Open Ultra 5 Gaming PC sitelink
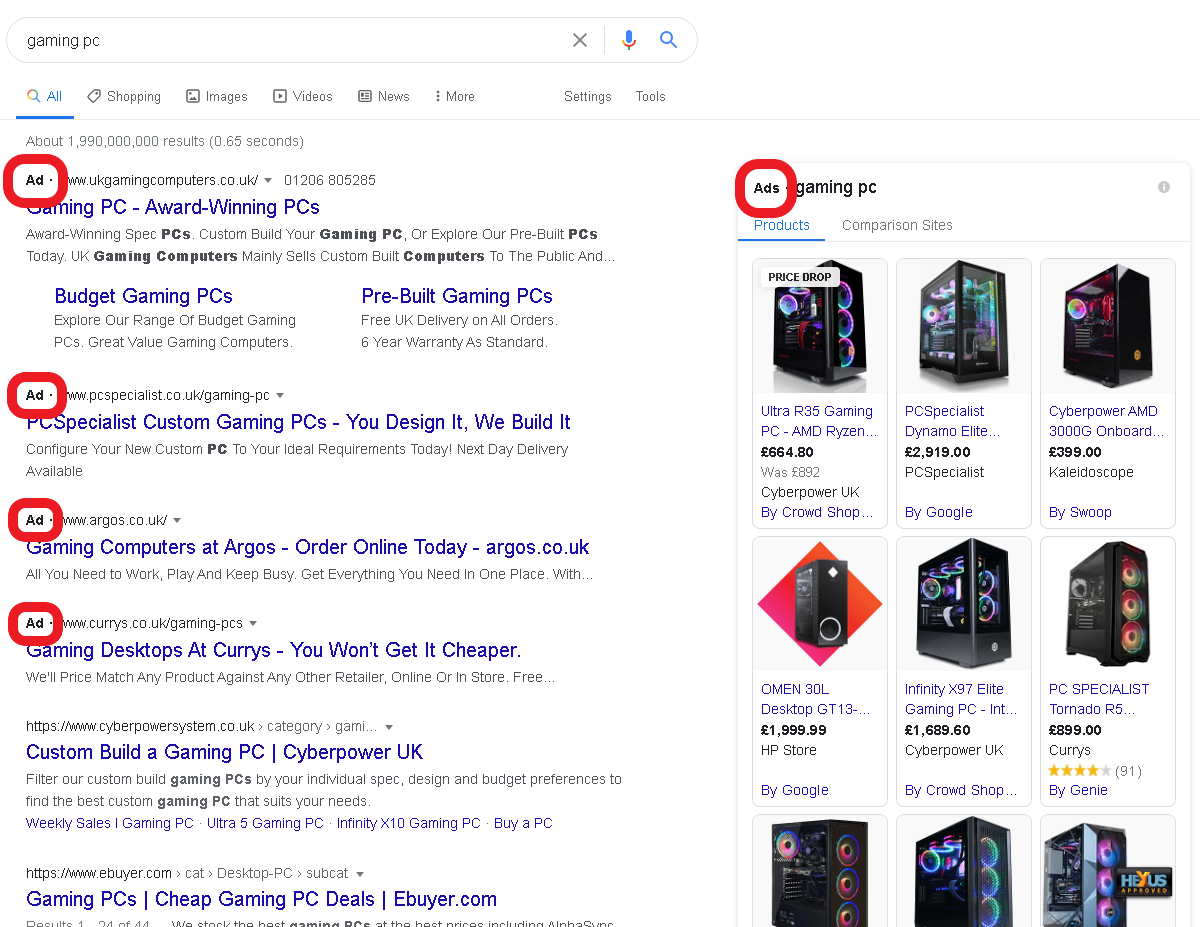This screenshot has width=1200, height=927. pyautogui.click(x=265, y=823)
